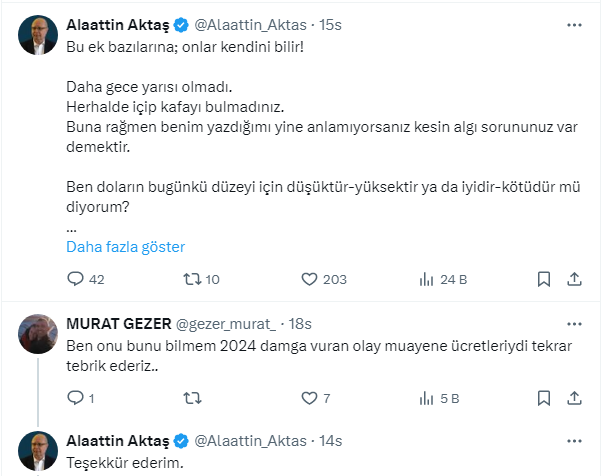This screenshot has height=476, width=614.
Task: Reply to Alaattin Aktaş's main tweet
Action: pyautogui.click(x=73, y=280)
